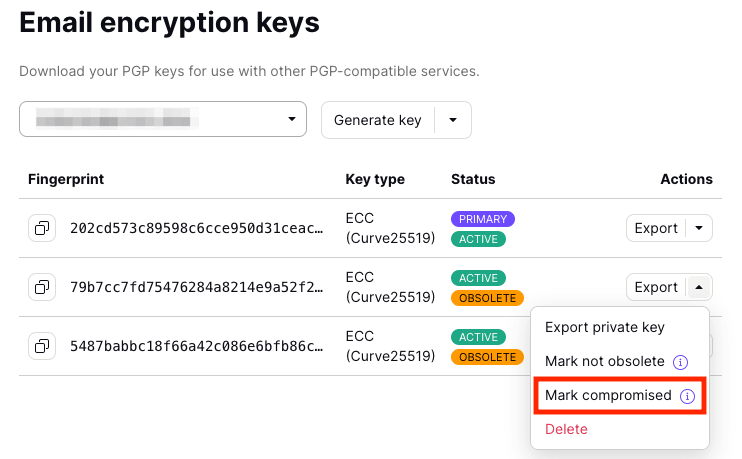Select Export private key menu entry
Viewport: 742px width, 459px height.
(604, 327)
